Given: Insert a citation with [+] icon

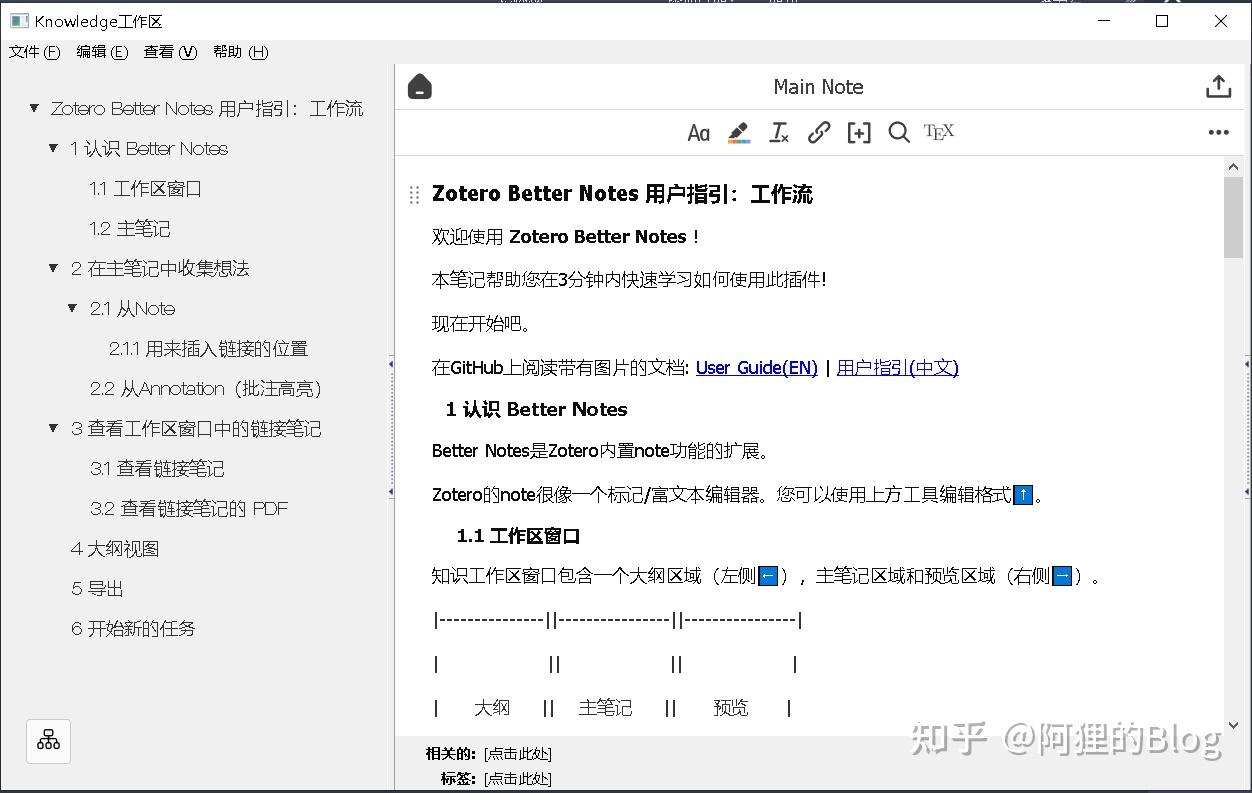Looking at the screenshot, I should tap(859, 132).
